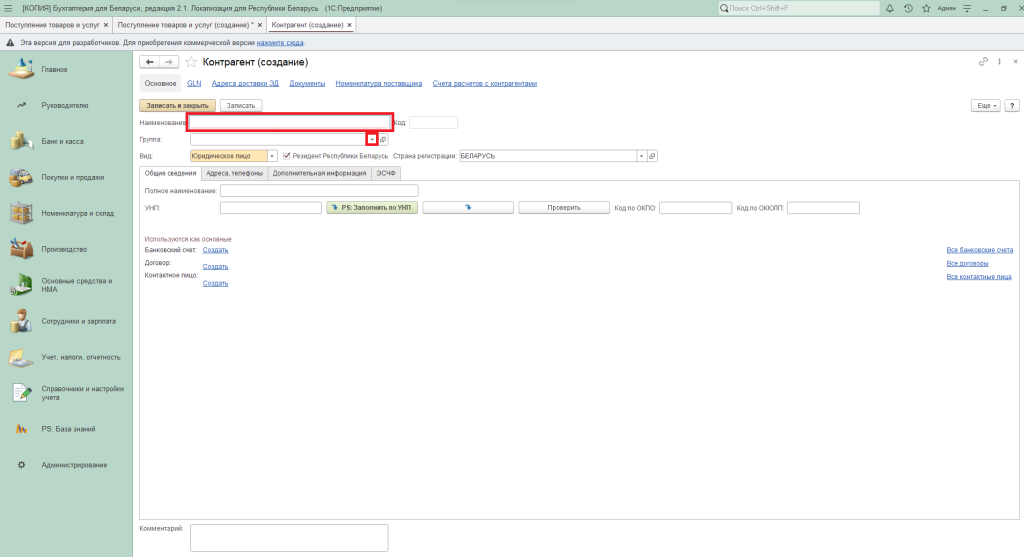
Task: Open the Администрирование gear section
Action: tap(74, 465)
